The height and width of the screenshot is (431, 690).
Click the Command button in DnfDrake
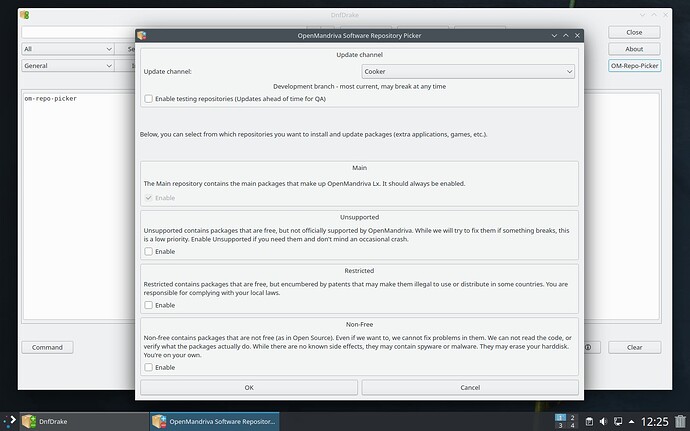pyautogui.click(x=47, y=347)
